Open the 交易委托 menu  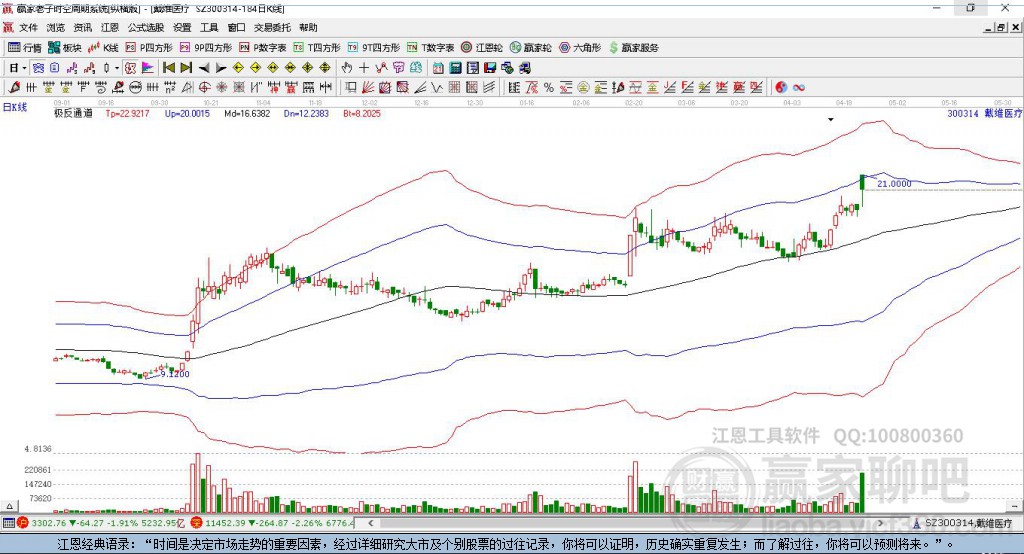272,27
